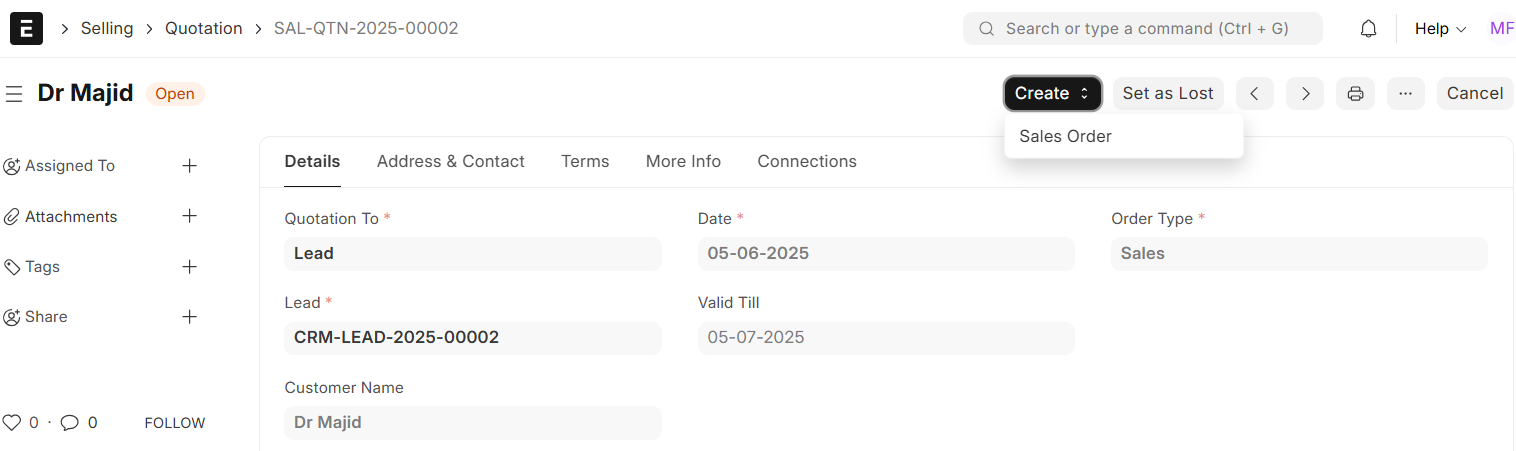Add an assignee with plus icon

point(189,166)
